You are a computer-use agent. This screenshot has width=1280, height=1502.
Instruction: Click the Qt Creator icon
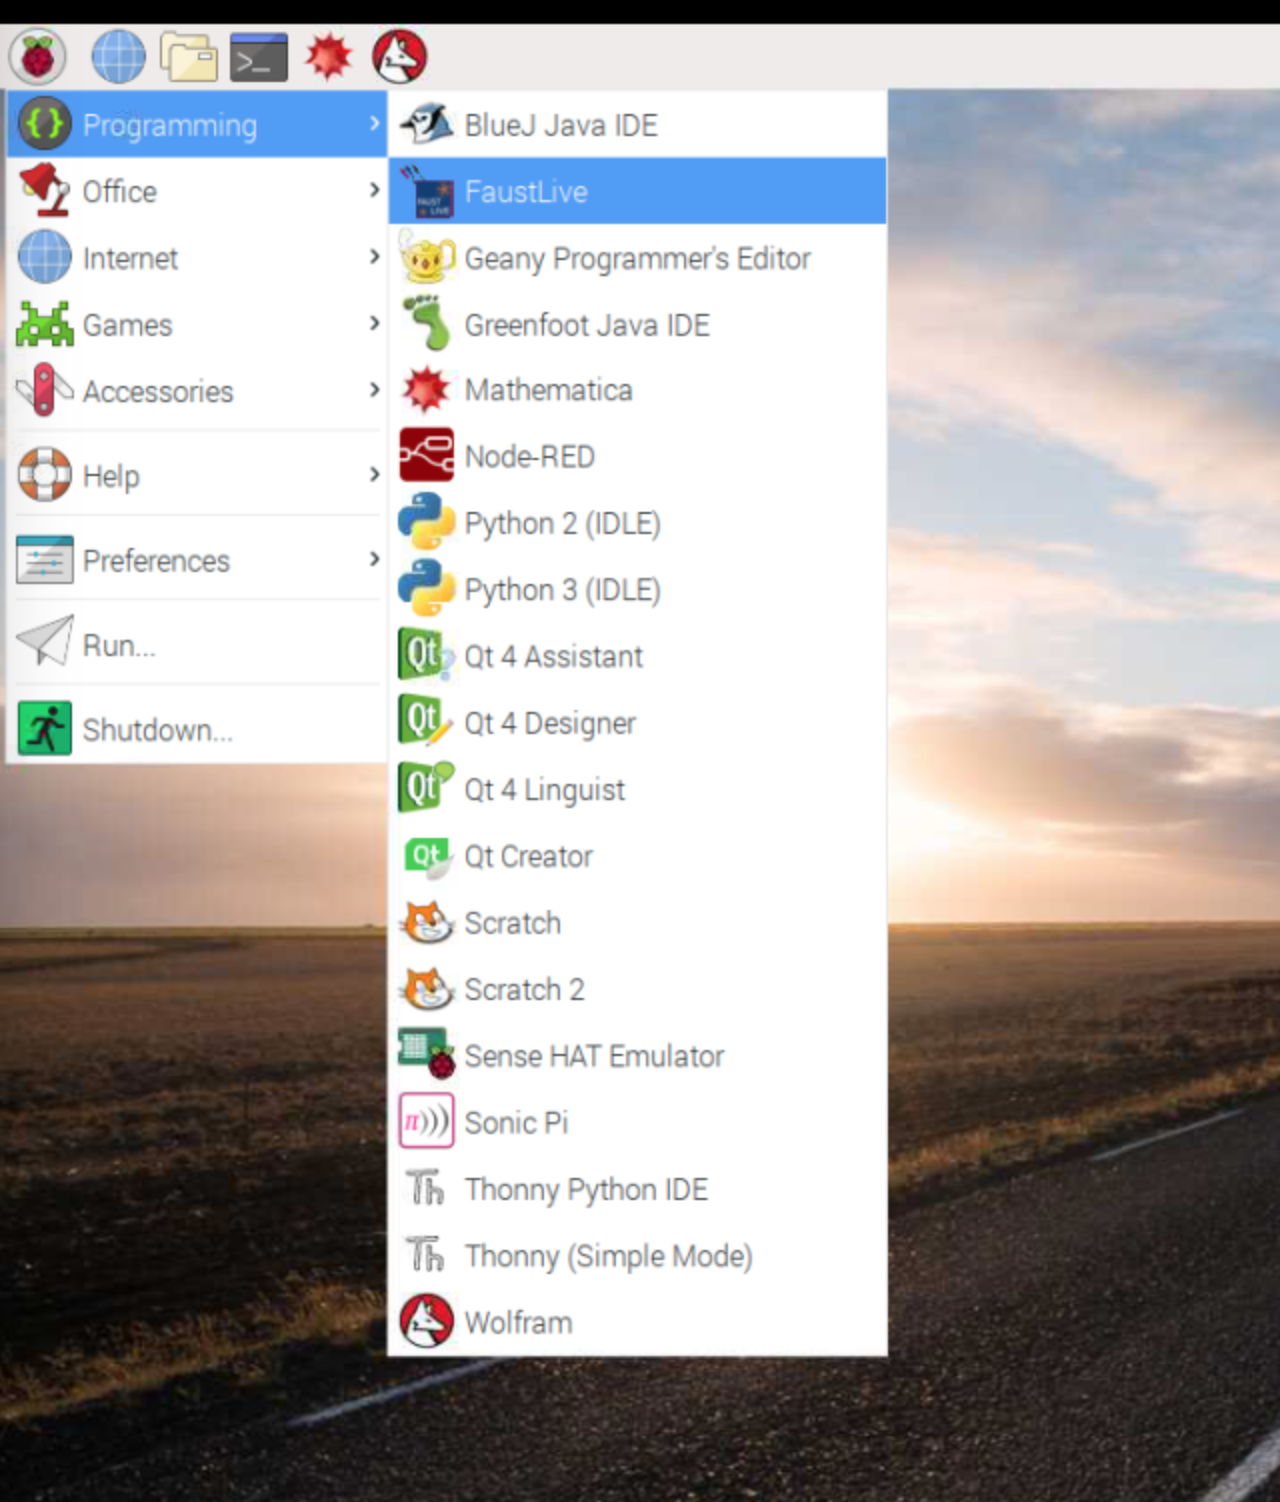coord(427,856)
